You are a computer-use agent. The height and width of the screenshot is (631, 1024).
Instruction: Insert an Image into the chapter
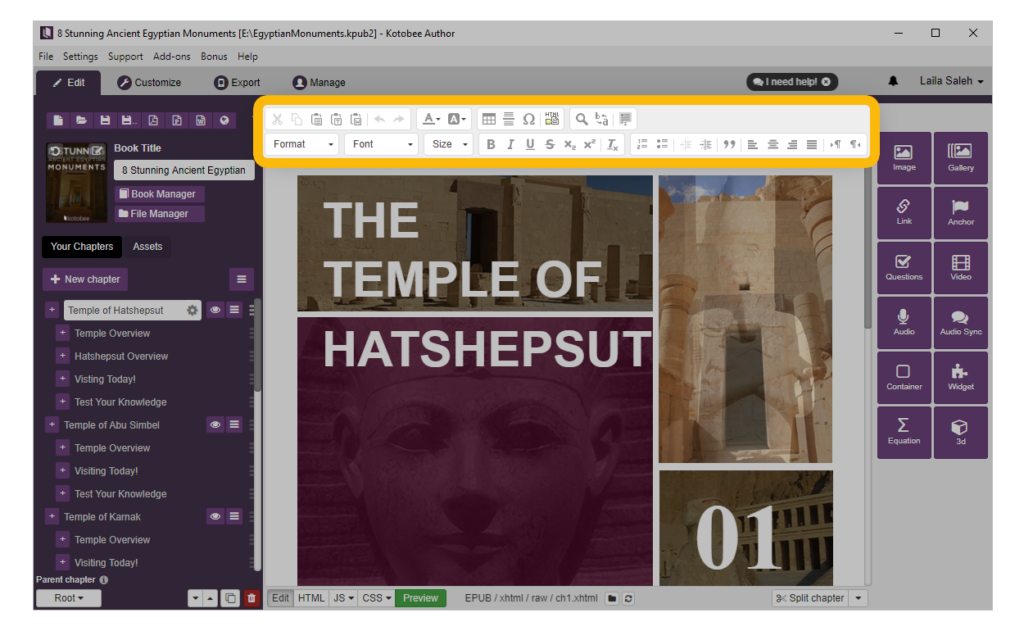click(x=903, y=157)
